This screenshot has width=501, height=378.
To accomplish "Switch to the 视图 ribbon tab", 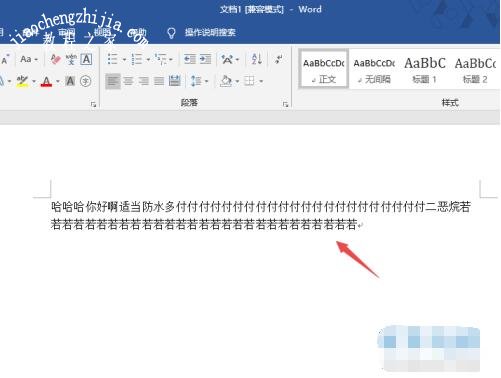I will [102, 32].
